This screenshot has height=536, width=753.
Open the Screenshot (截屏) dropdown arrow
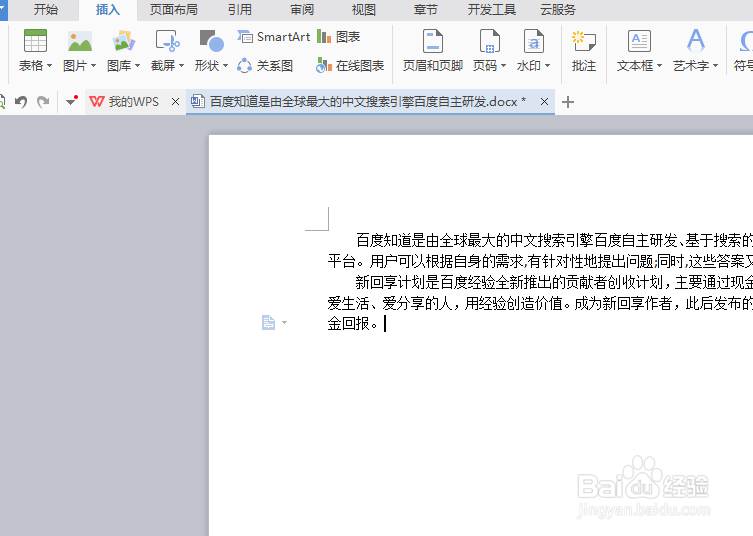[x=182, y=66]
